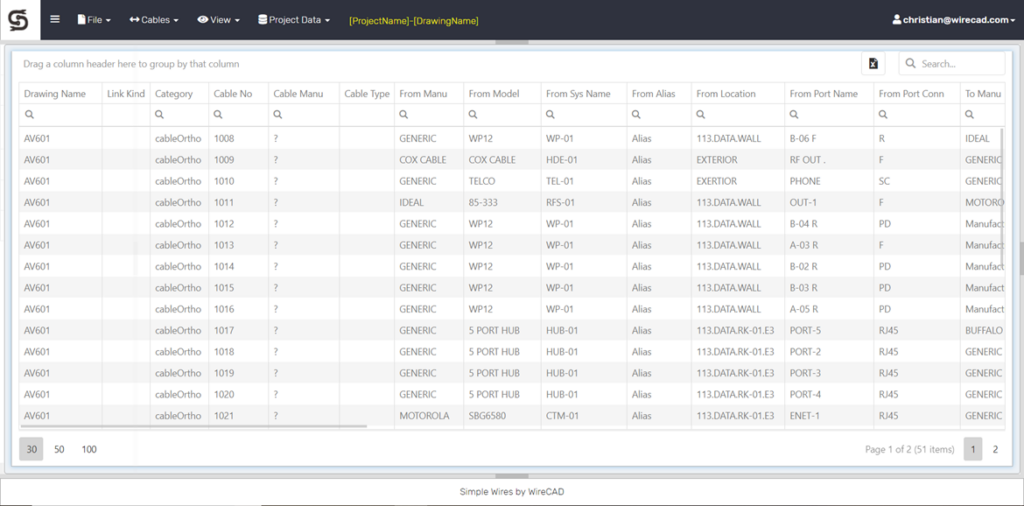The width and height of the screenshot is (1024, 506).
Task: Sort by the From Manu column header
Action: pos(423,94)
